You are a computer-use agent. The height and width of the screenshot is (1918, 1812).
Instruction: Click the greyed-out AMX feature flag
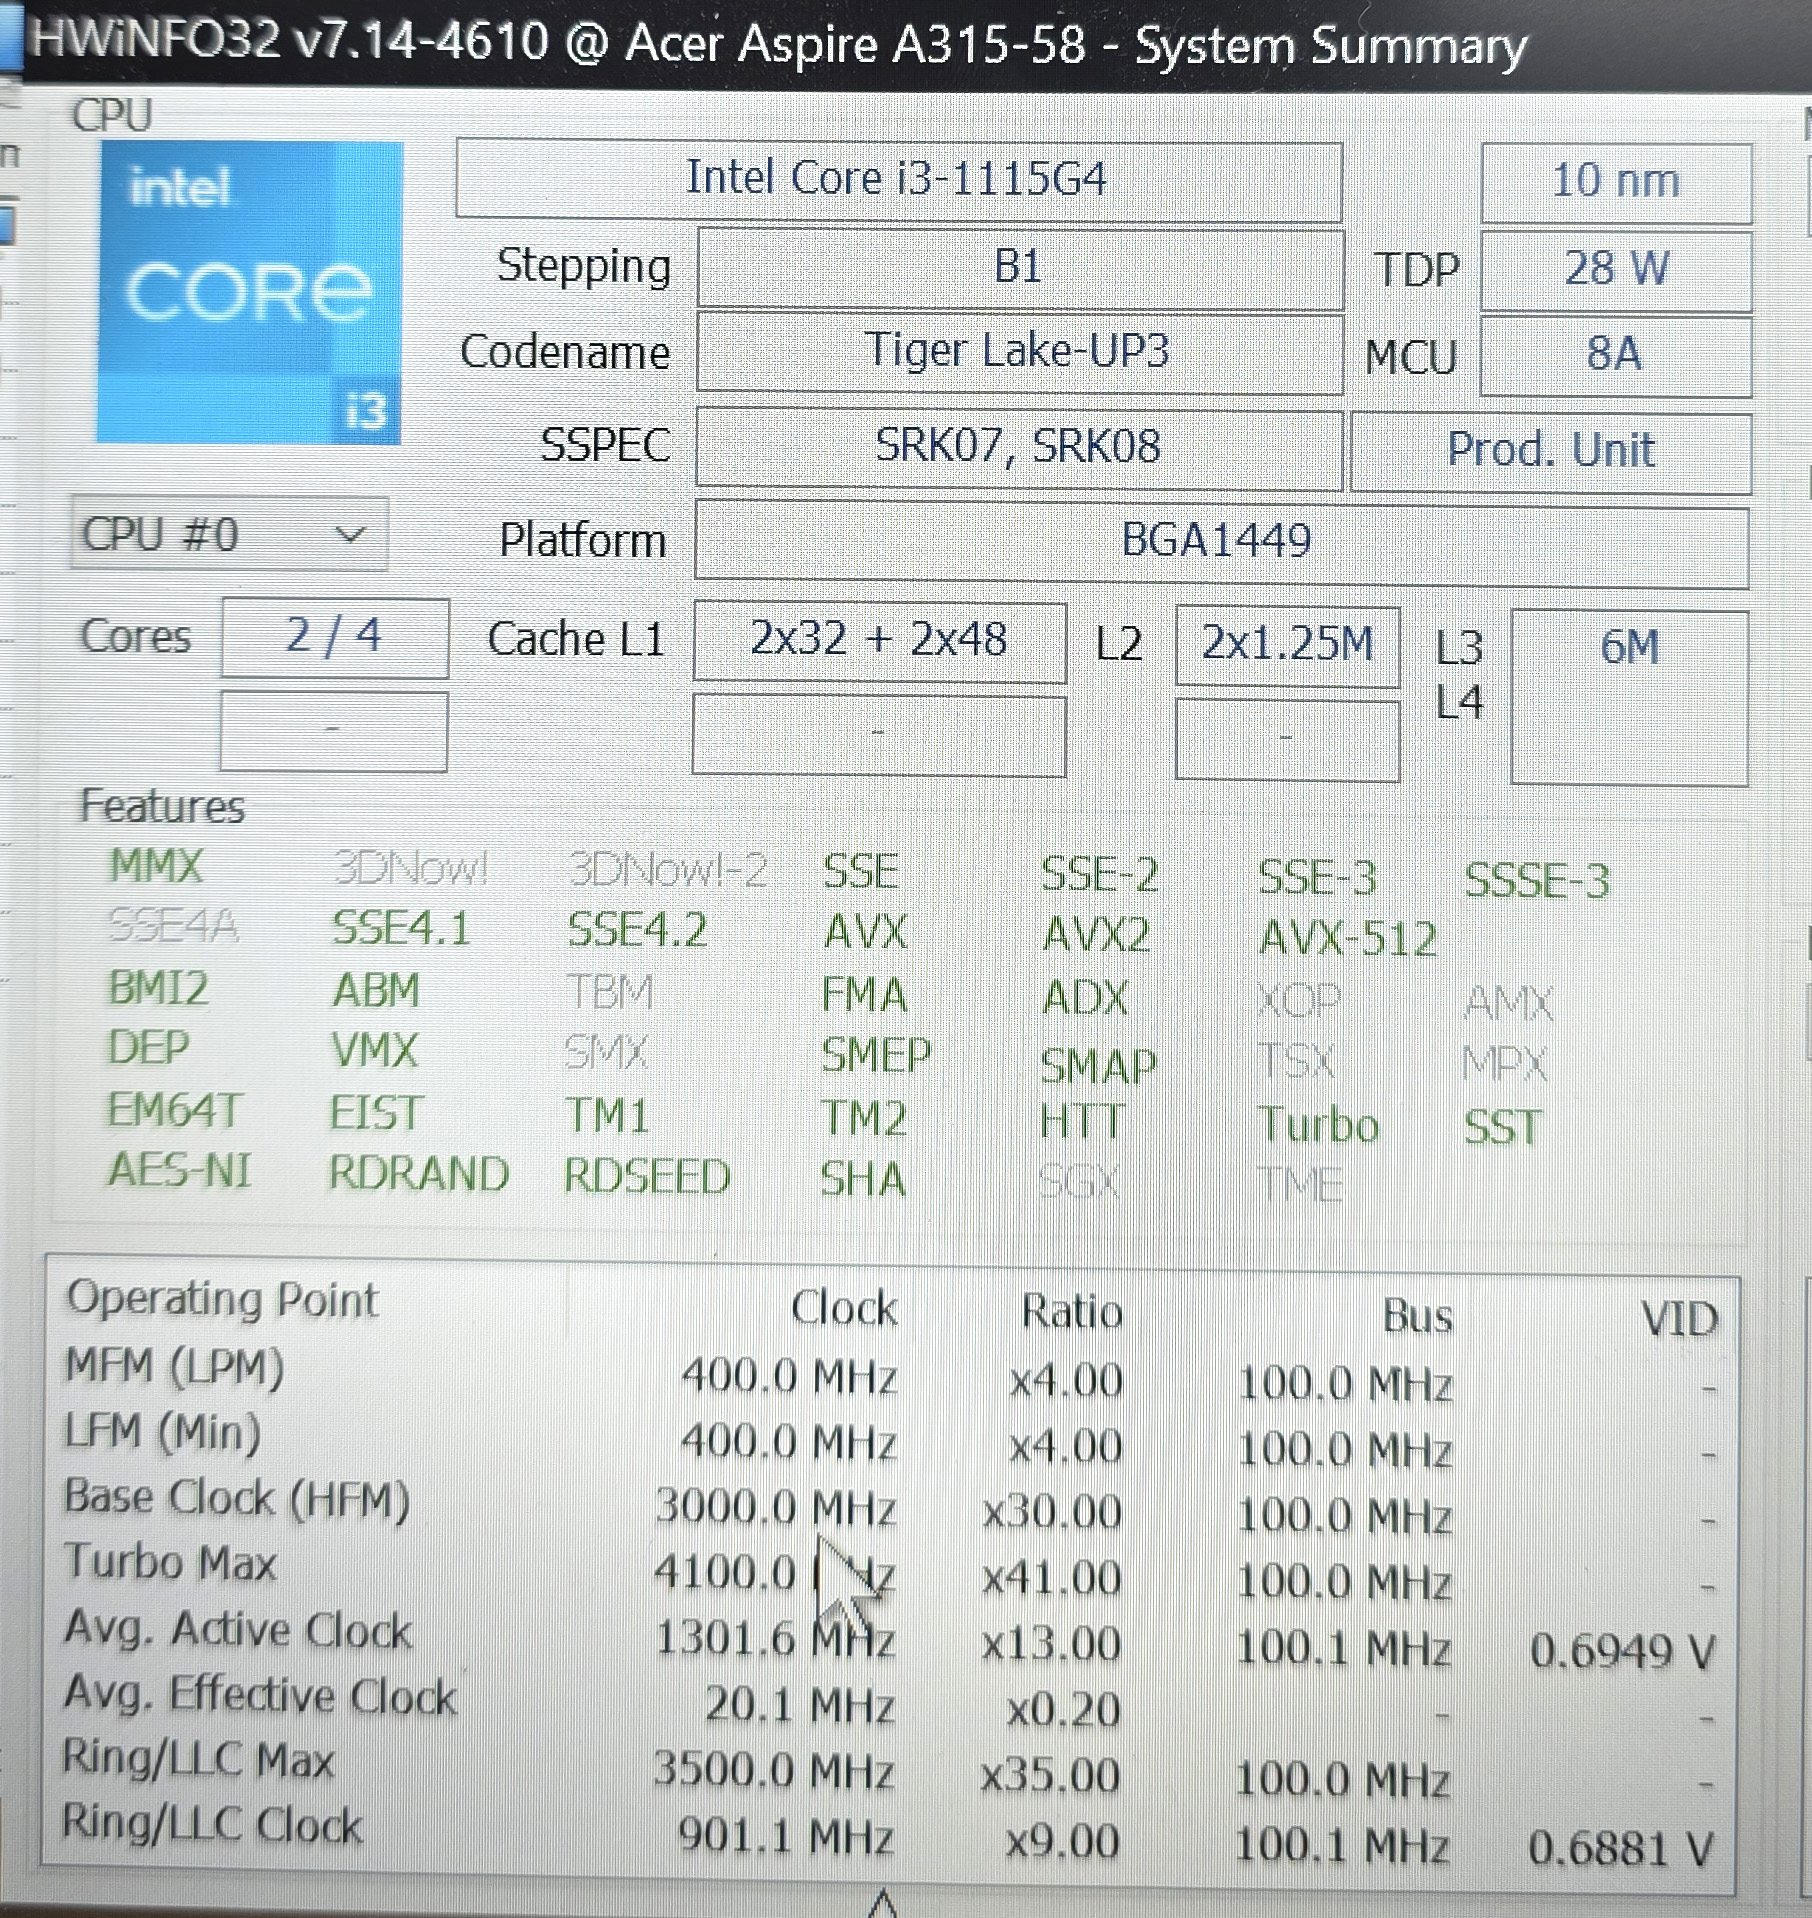pyautogui.click(x=1509, y=1003)
